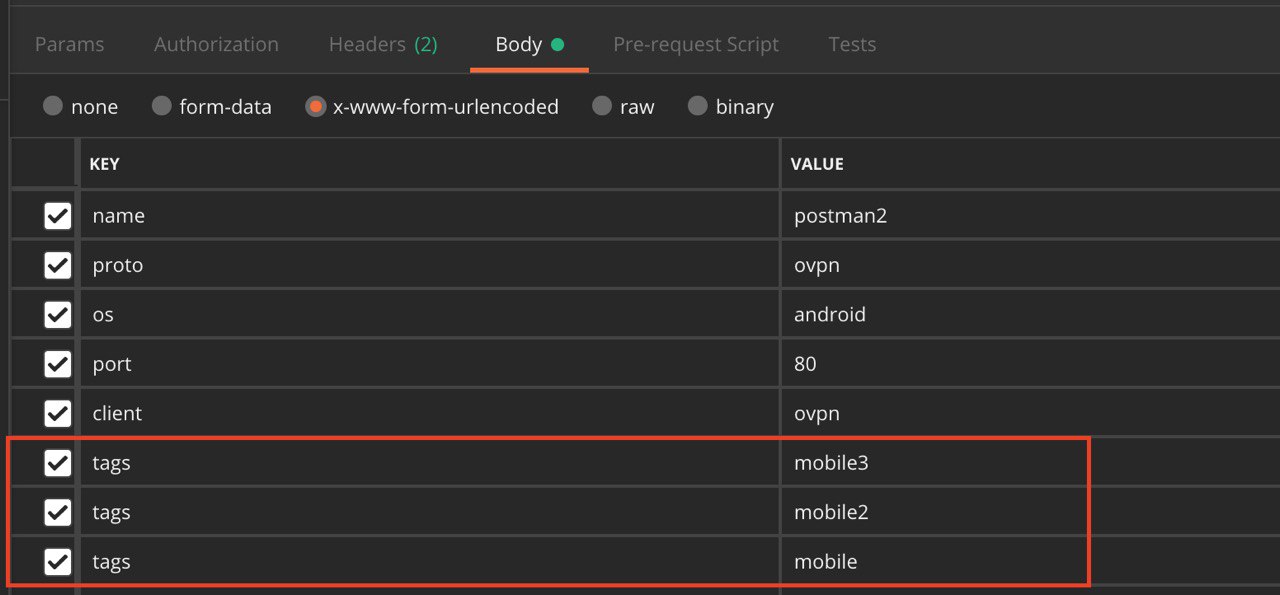Disable the proto parameter checkbox
Viewport: 1280px width, 595px height.
coord(58,265)
